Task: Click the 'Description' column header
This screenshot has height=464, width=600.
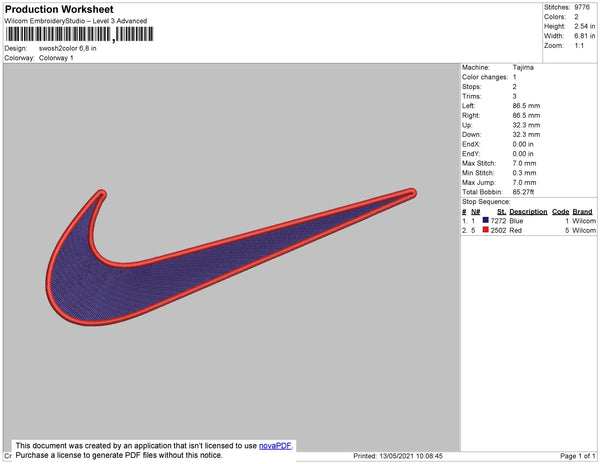Action: [528, 212]
